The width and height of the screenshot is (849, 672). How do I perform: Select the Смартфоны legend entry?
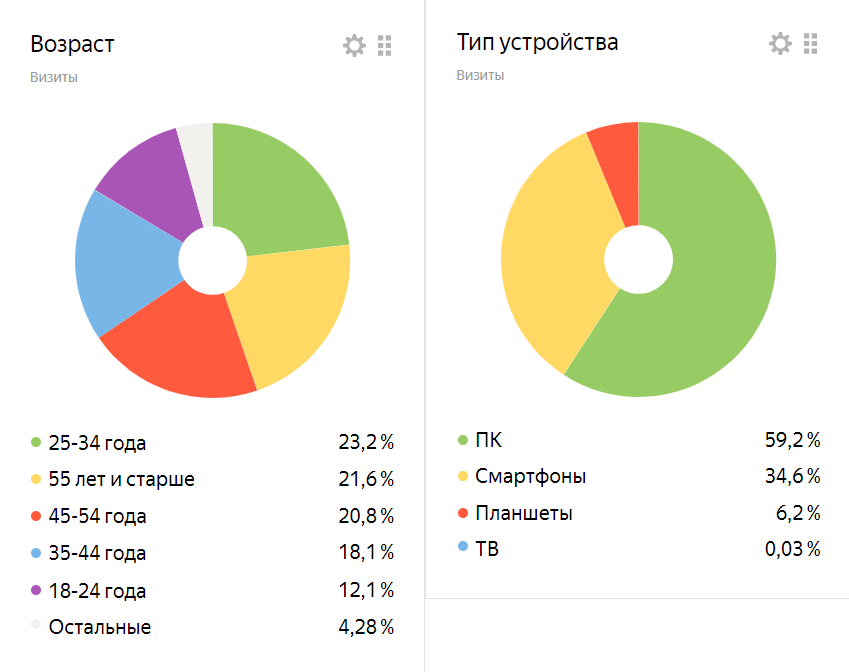click(x=530, y=476)
